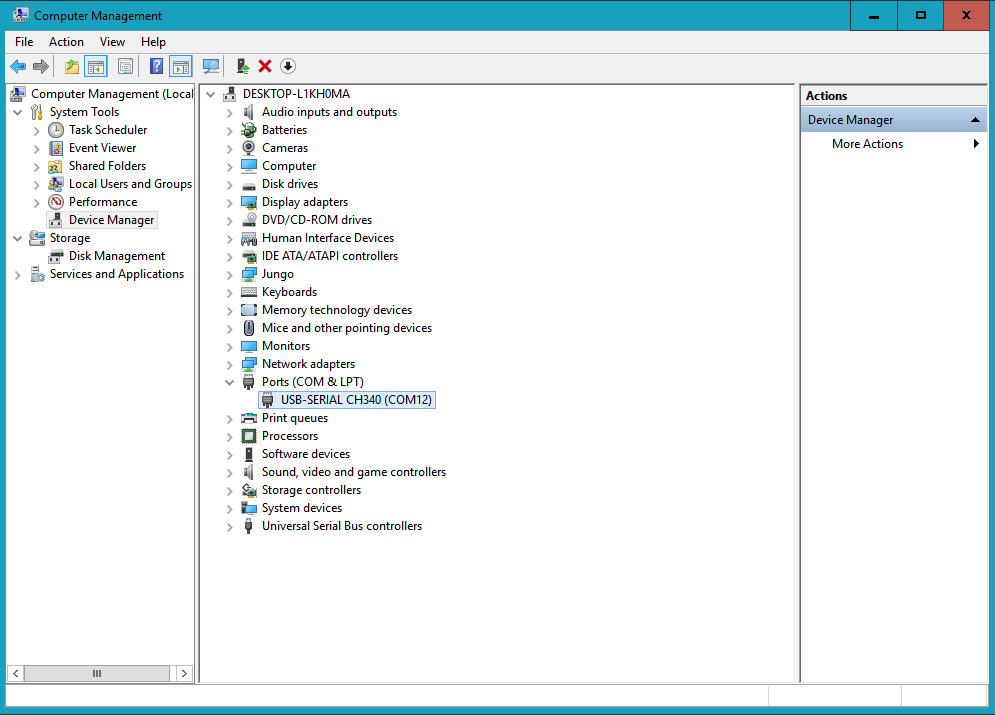Collapse the System Tools node
Screen dimensions: 995x715
click(18, 112)
